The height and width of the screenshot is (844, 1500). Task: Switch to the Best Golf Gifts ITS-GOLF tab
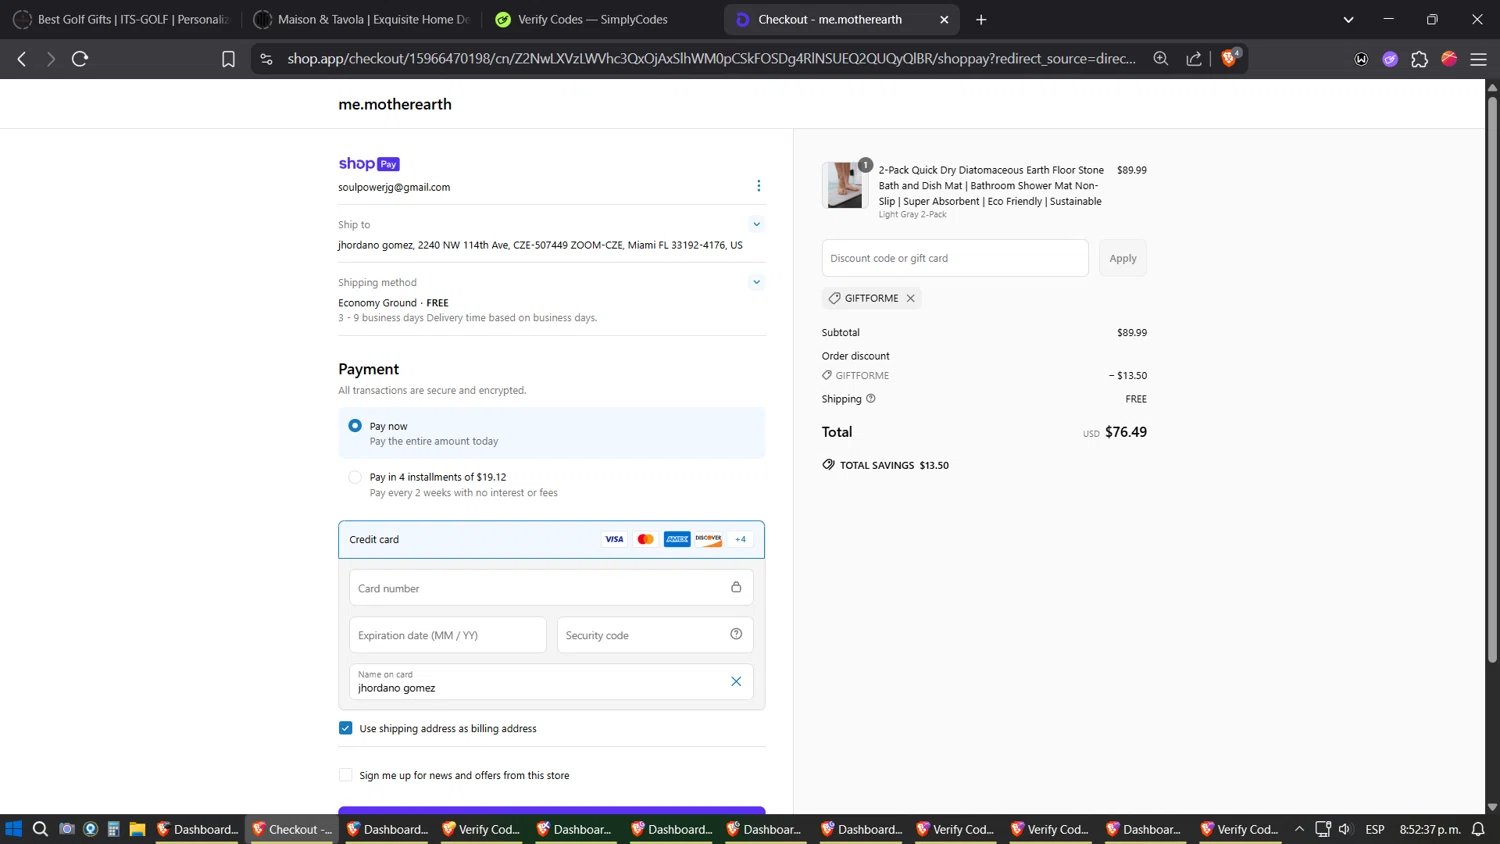point(121,19)
